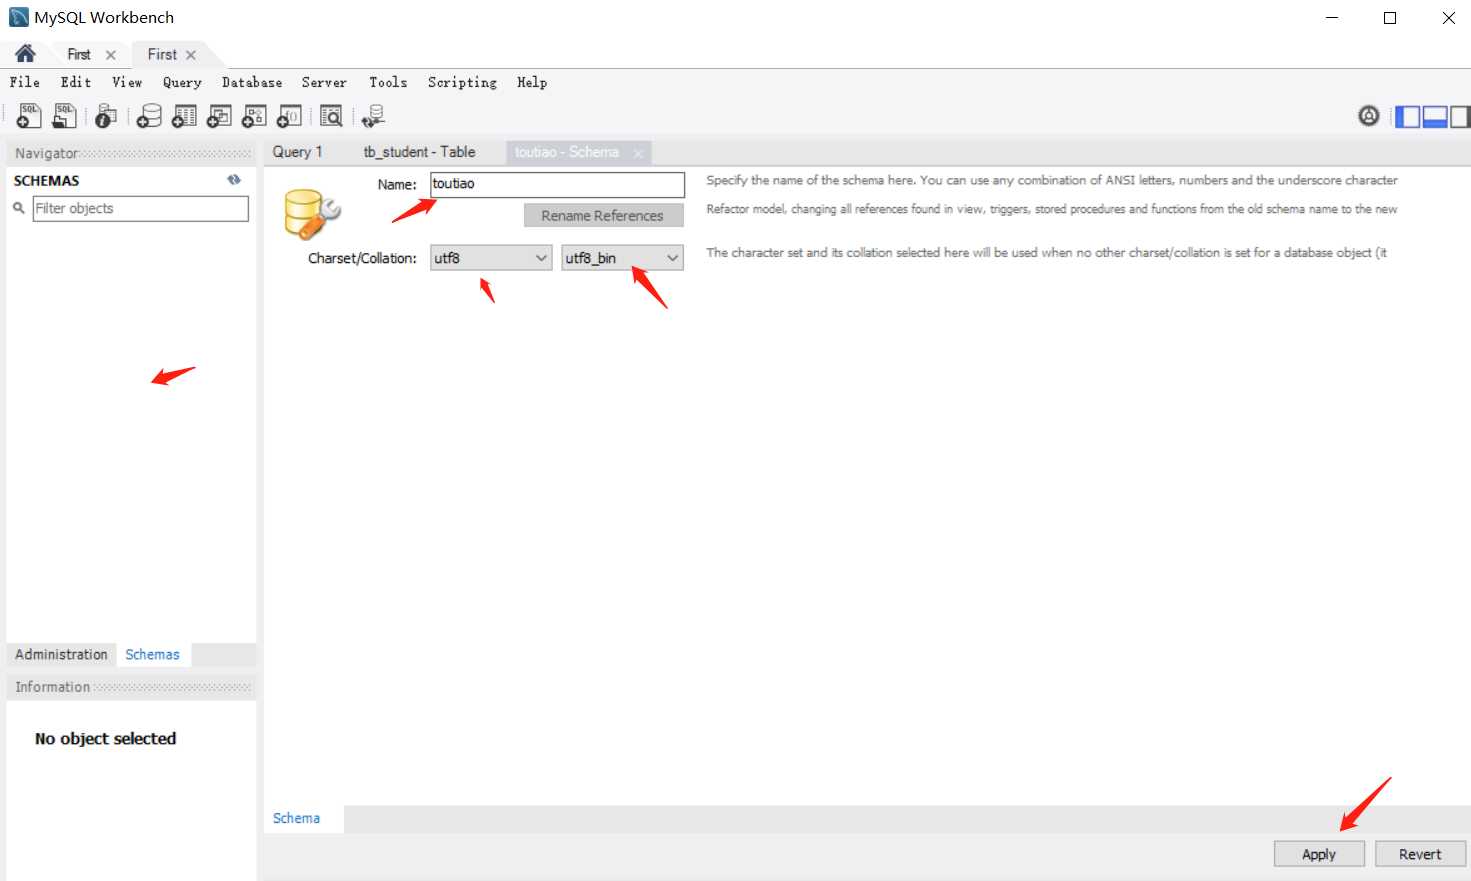Toggle the left sidebar panel visibility
Viewport: 1471px width, 881px height.
(1408, 116)
